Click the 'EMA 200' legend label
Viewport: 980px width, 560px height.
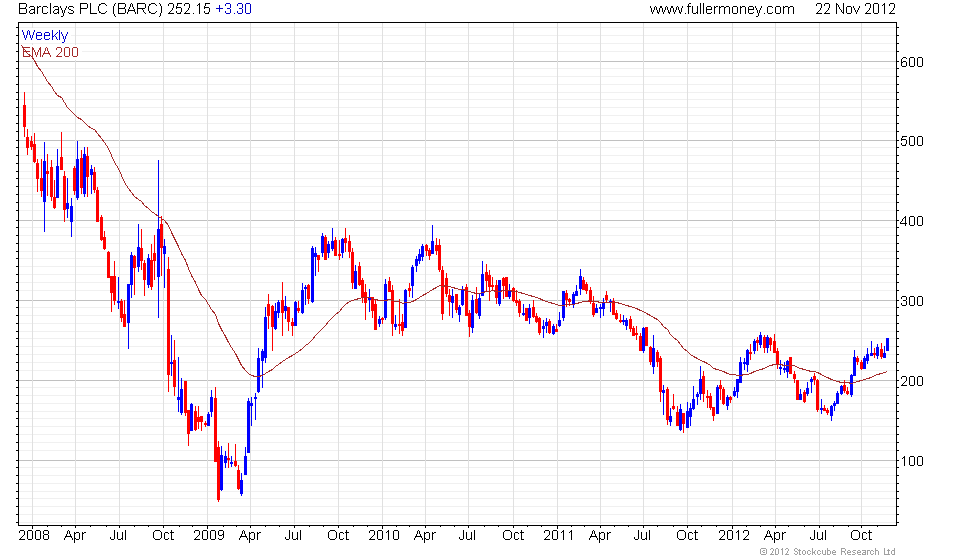coord(50,52)
